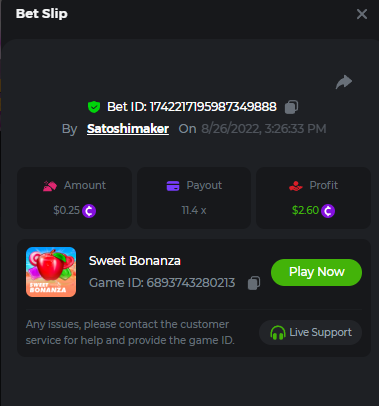Close the Bet Slip dialog

pyautogui.click(x=362, y=14)
